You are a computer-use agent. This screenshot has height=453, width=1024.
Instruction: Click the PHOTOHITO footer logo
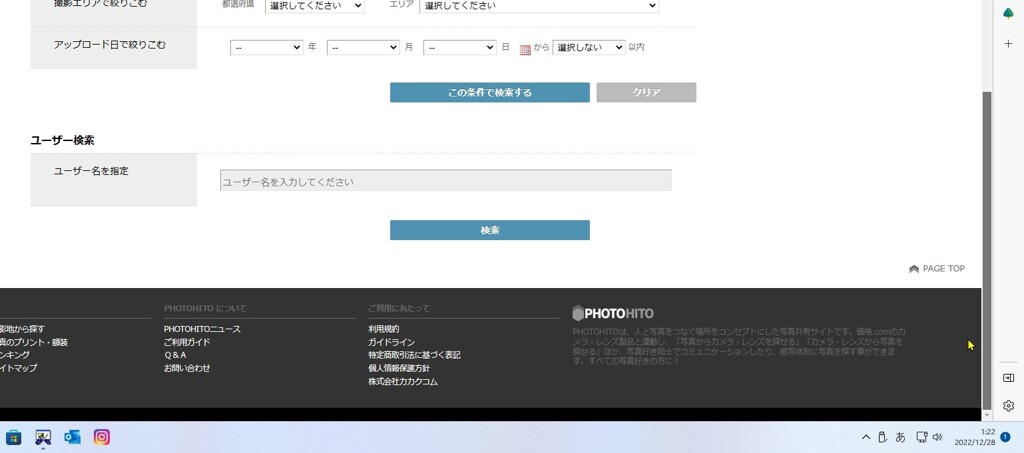click(x=613, y=313)
